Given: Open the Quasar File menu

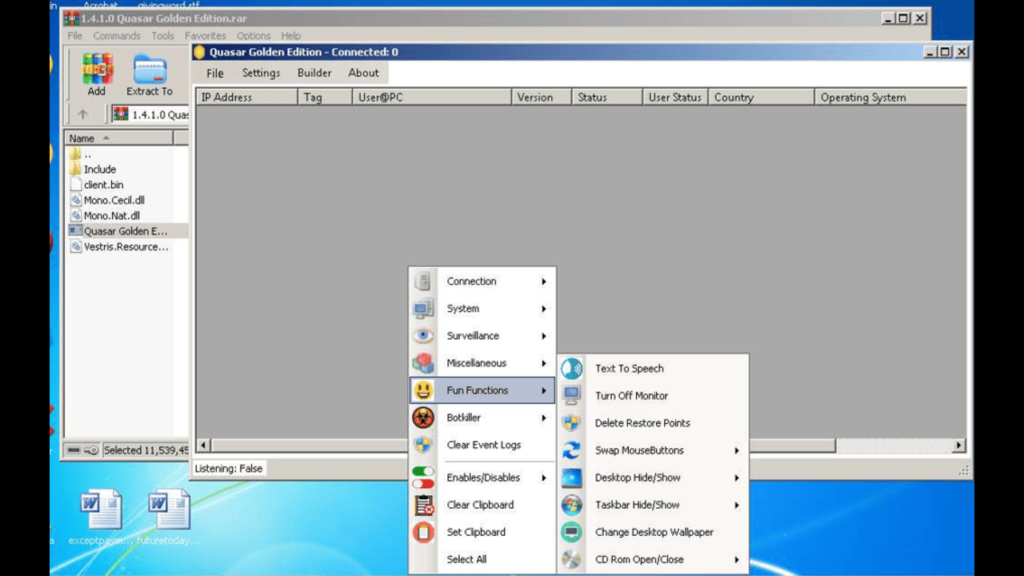Looking at the screenshot, I should (x=215, y=73).
